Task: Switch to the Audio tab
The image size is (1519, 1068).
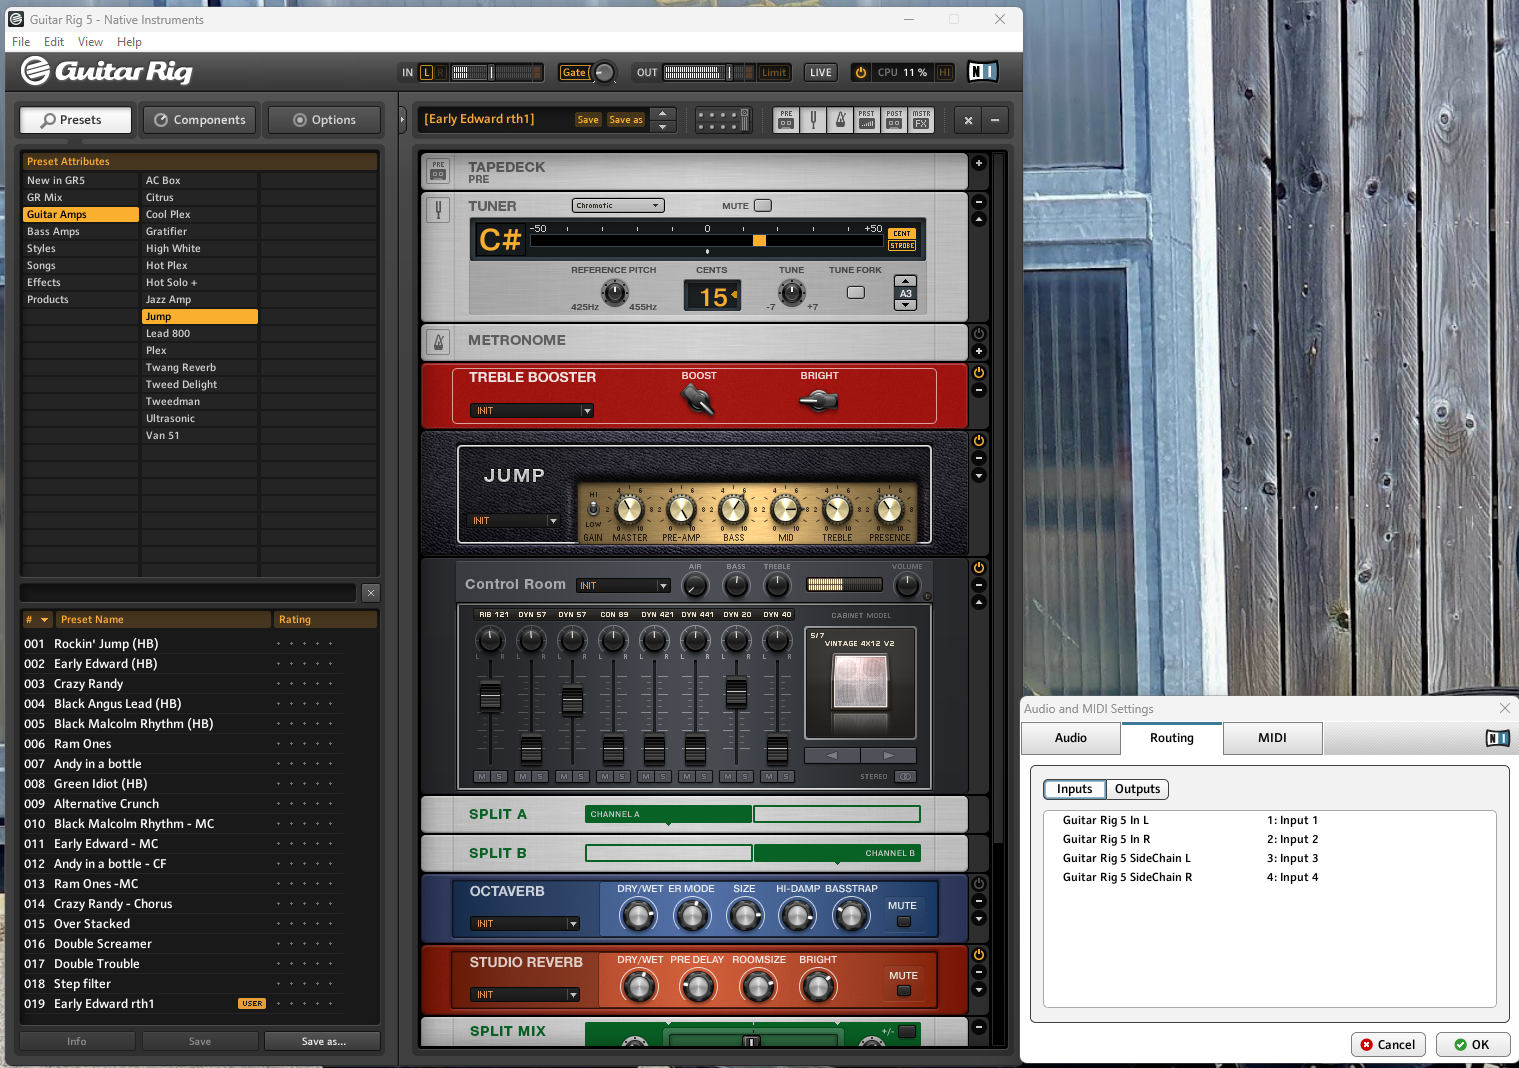Action: coord(1071,738)
